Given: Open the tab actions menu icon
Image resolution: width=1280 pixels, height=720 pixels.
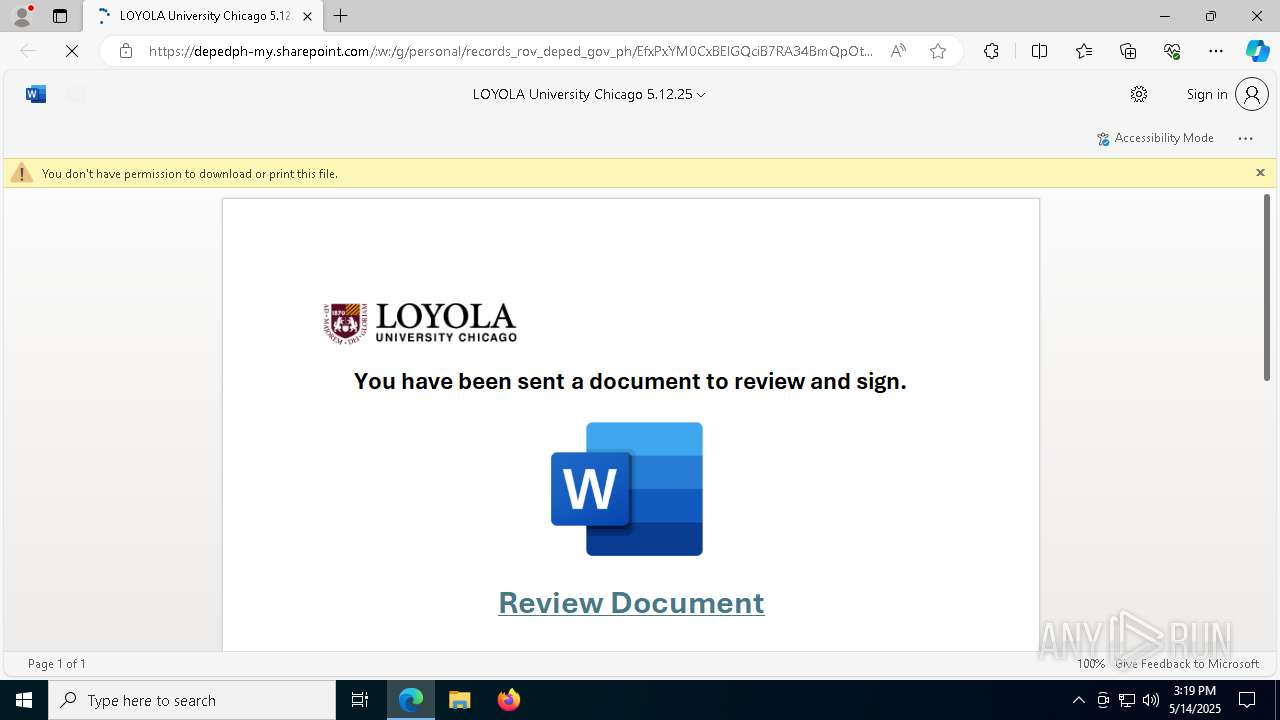Looking at the screenshot, I should tap(60, 16).
